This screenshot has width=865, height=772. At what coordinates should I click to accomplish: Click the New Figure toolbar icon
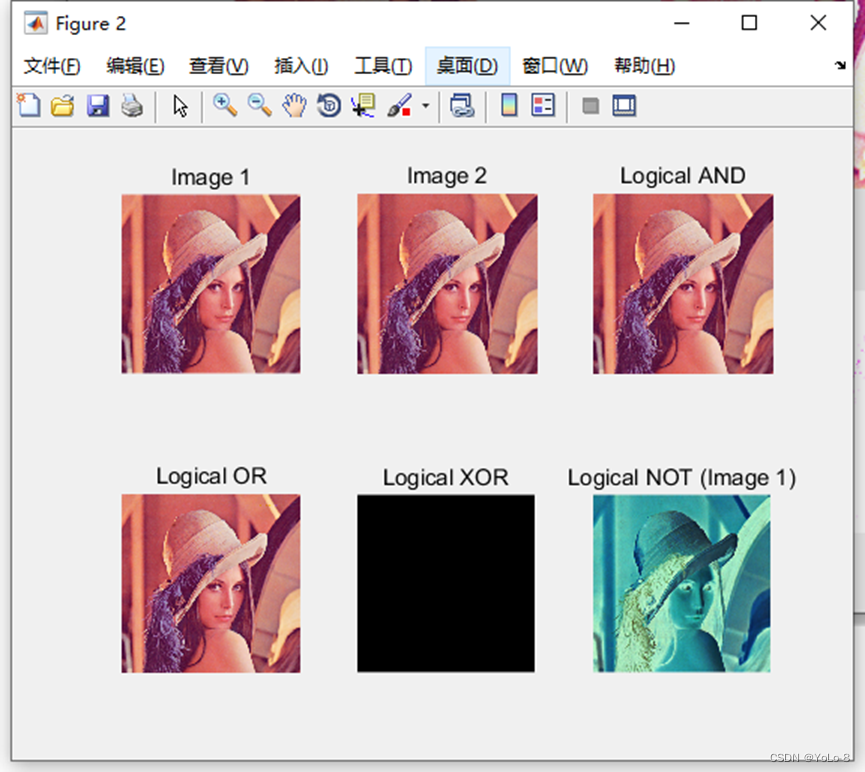[29, 105]
